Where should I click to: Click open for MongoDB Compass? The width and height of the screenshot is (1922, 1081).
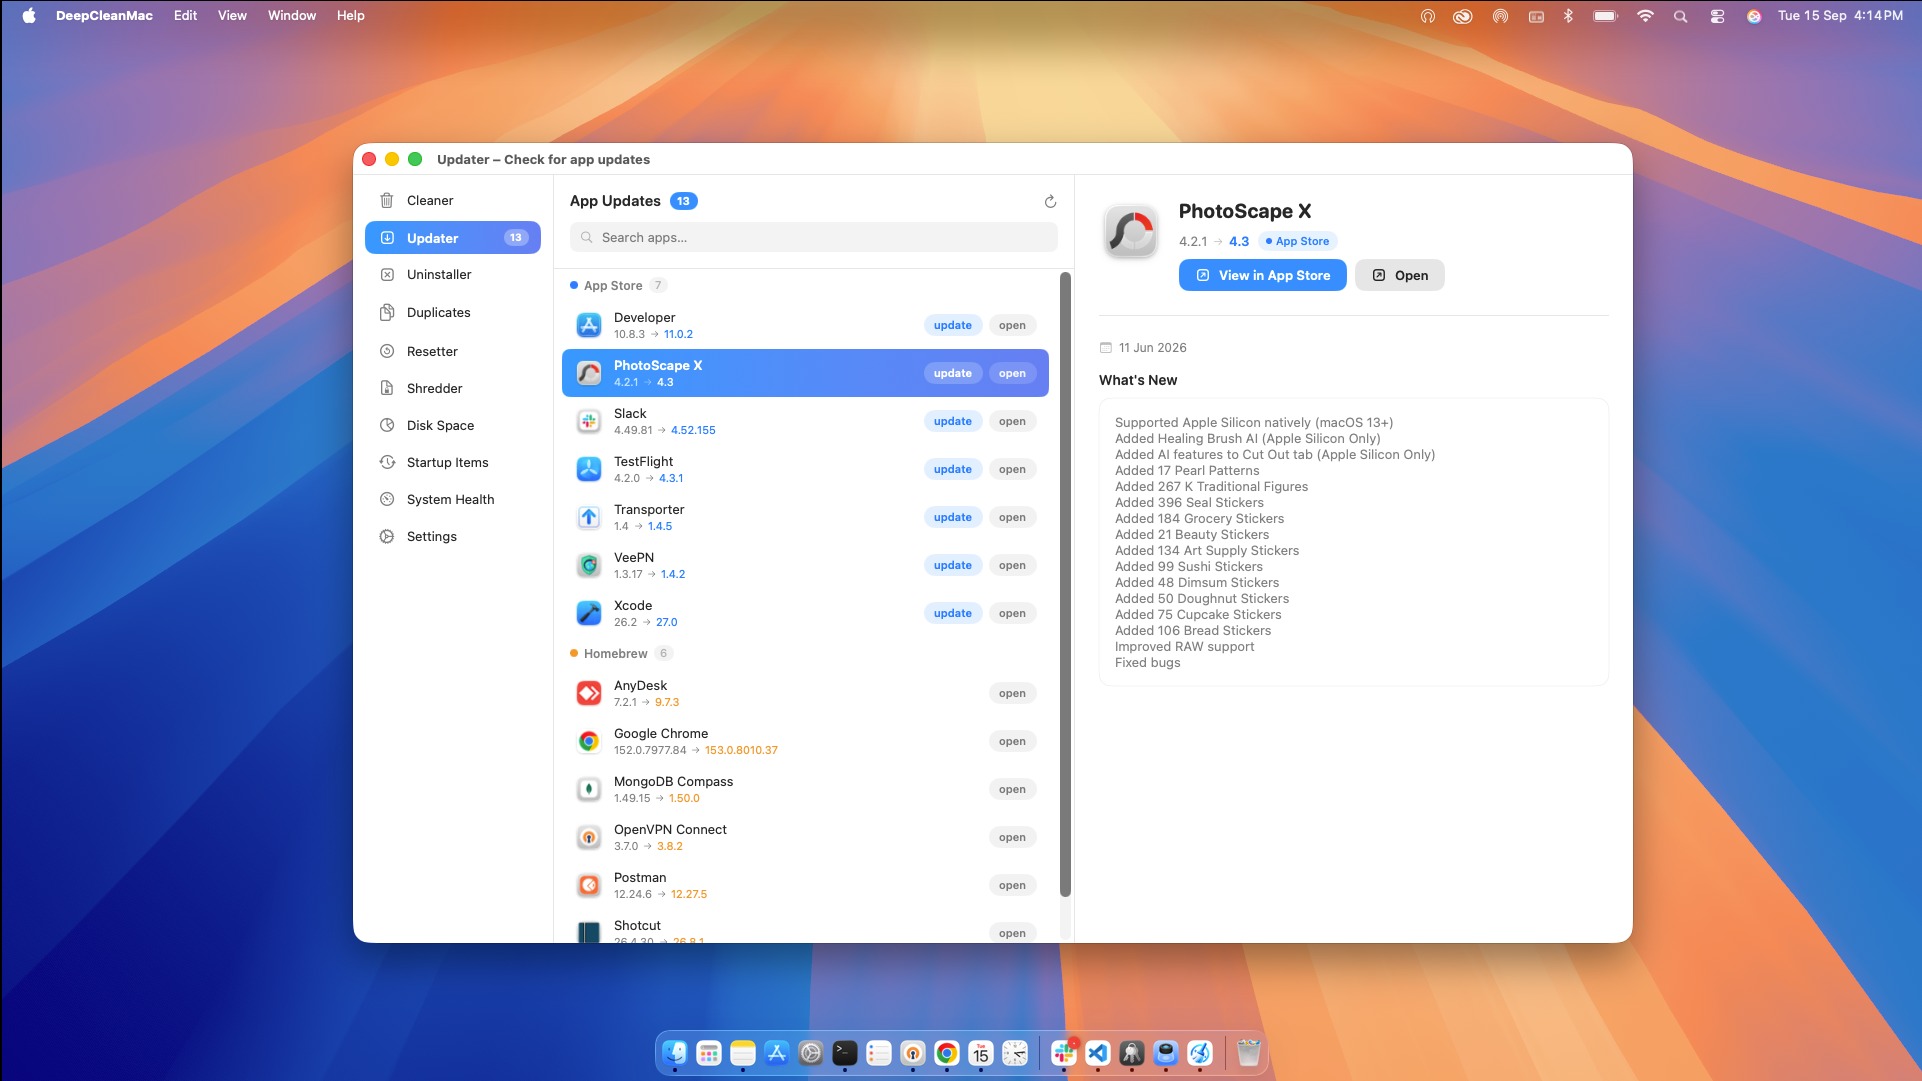[1012, 789]
